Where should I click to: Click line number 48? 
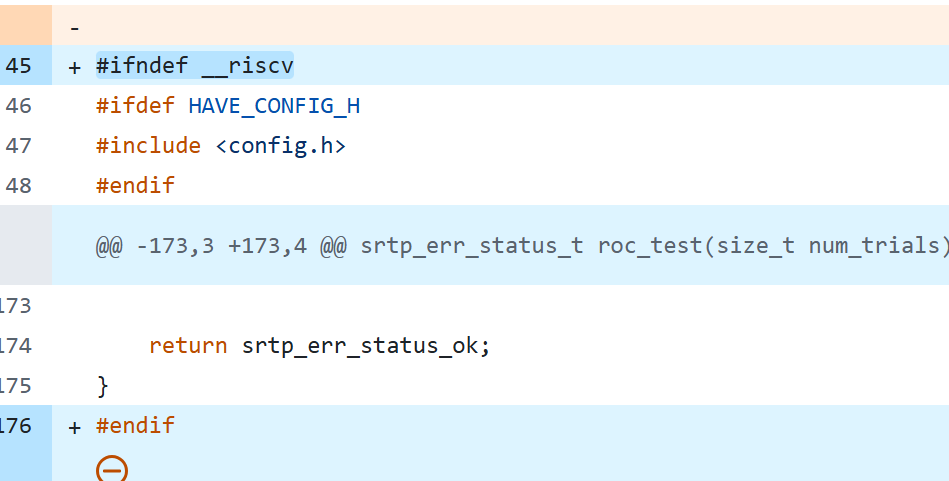tap(19, 186)
